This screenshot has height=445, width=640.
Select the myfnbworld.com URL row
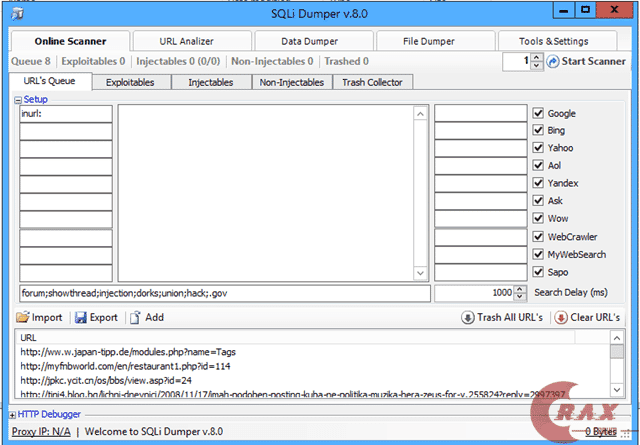[x=314, y=366]
